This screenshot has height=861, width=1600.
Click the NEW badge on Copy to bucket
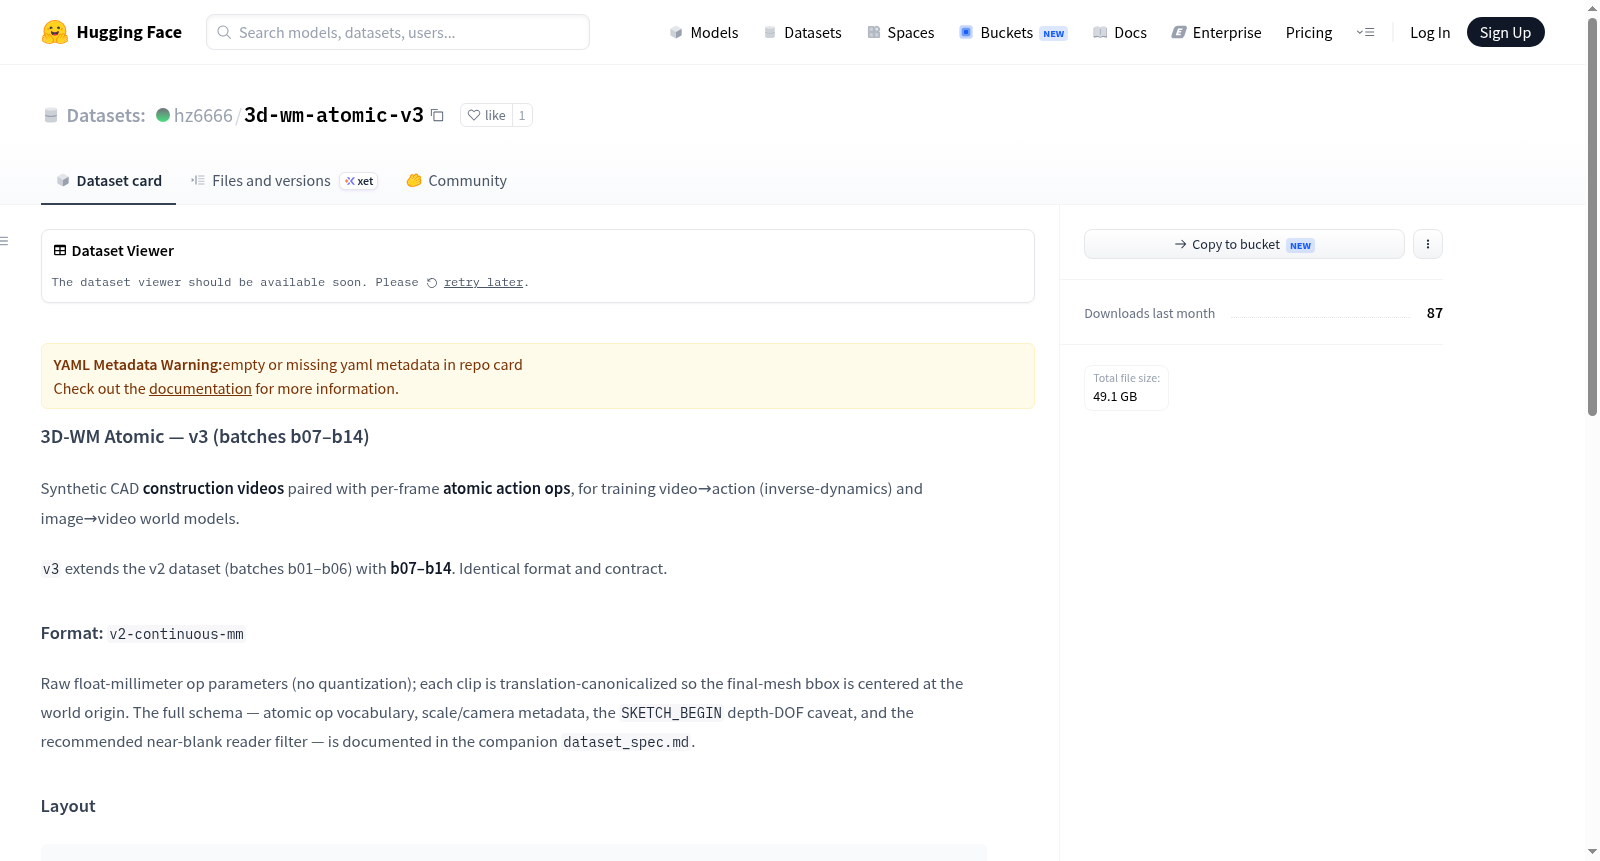pos(1300,245)
